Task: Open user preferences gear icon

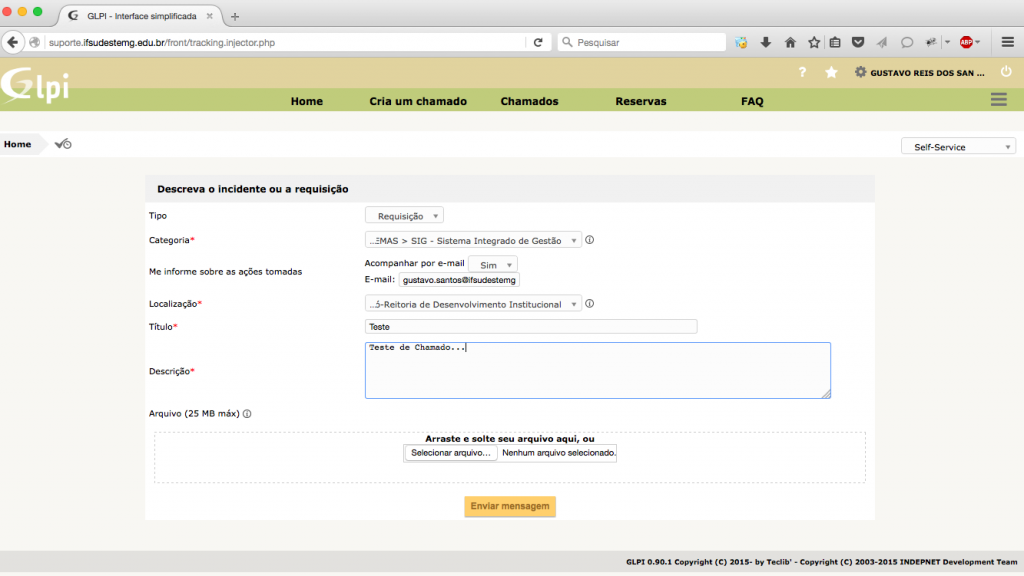Action: tap(860, 72)
